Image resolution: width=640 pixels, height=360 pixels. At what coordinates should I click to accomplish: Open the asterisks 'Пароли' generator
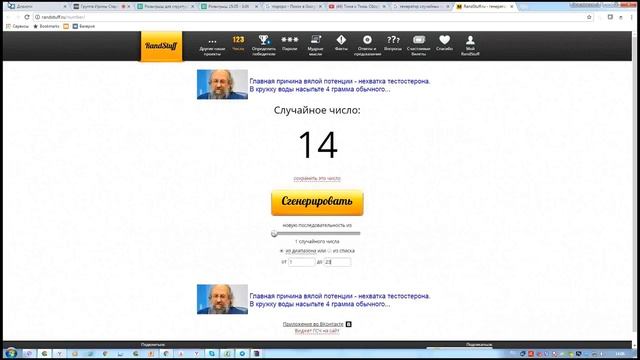click(x=289, y=43)
